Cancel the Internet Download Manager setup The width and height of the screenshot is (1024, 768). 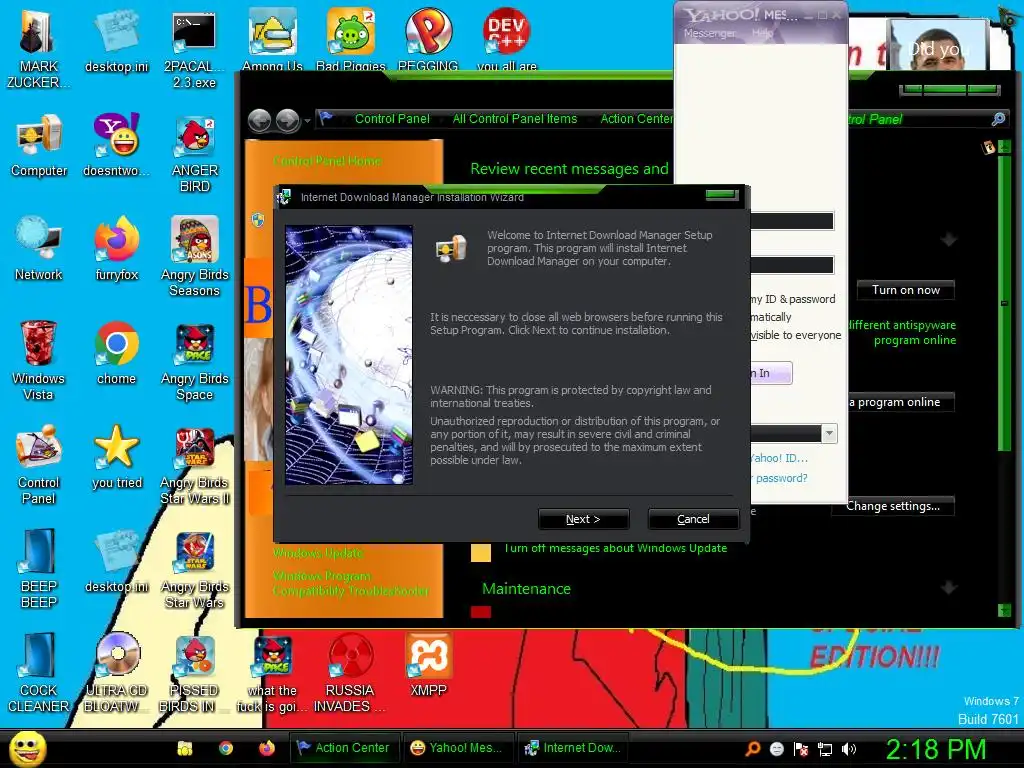tap(693, 519)
